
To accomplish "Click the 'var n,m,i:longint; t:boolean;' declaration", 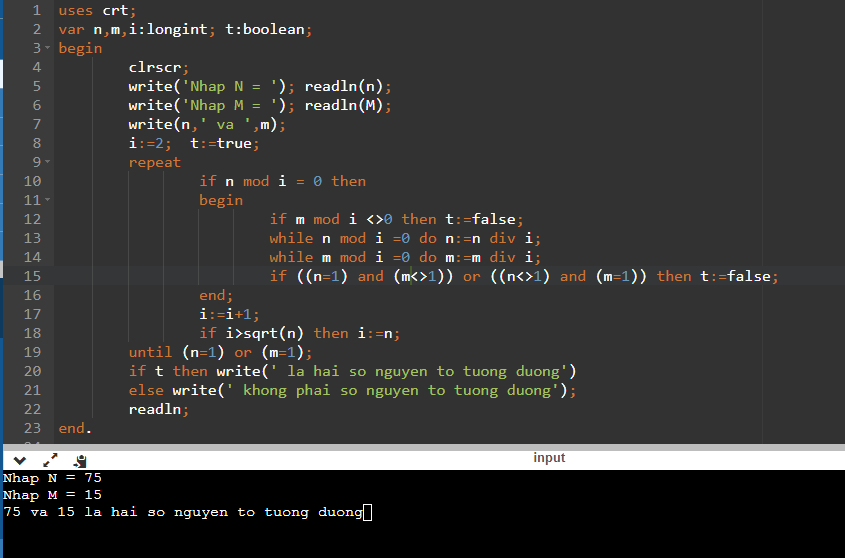I will click(185, 29).
